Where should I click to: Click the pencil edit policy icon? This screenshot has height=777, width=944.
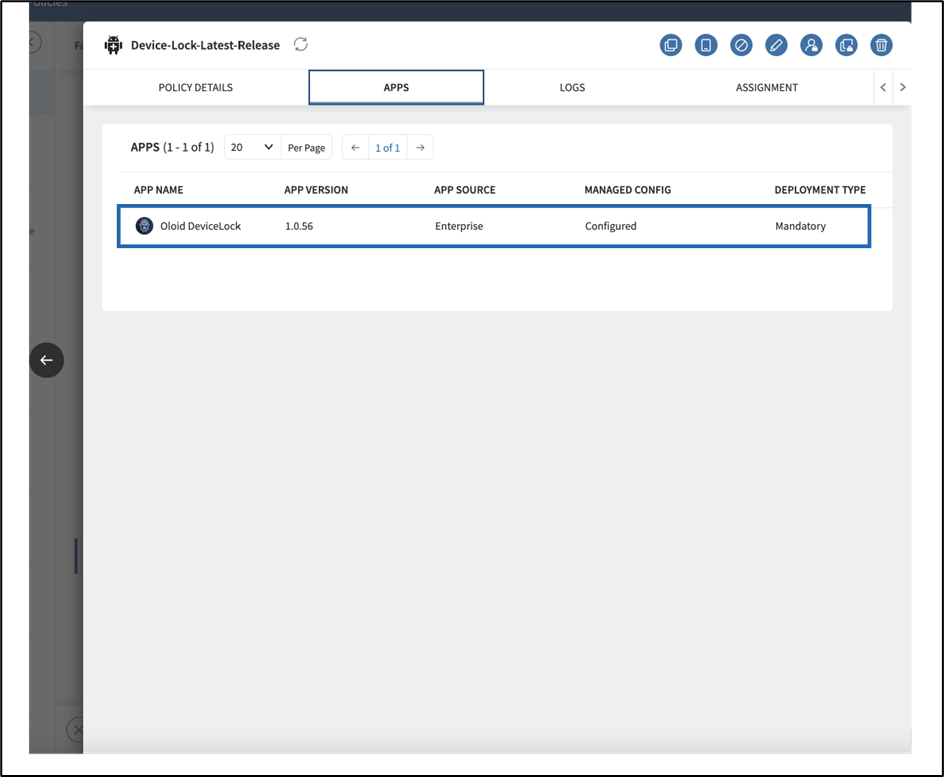pos(776,45)
